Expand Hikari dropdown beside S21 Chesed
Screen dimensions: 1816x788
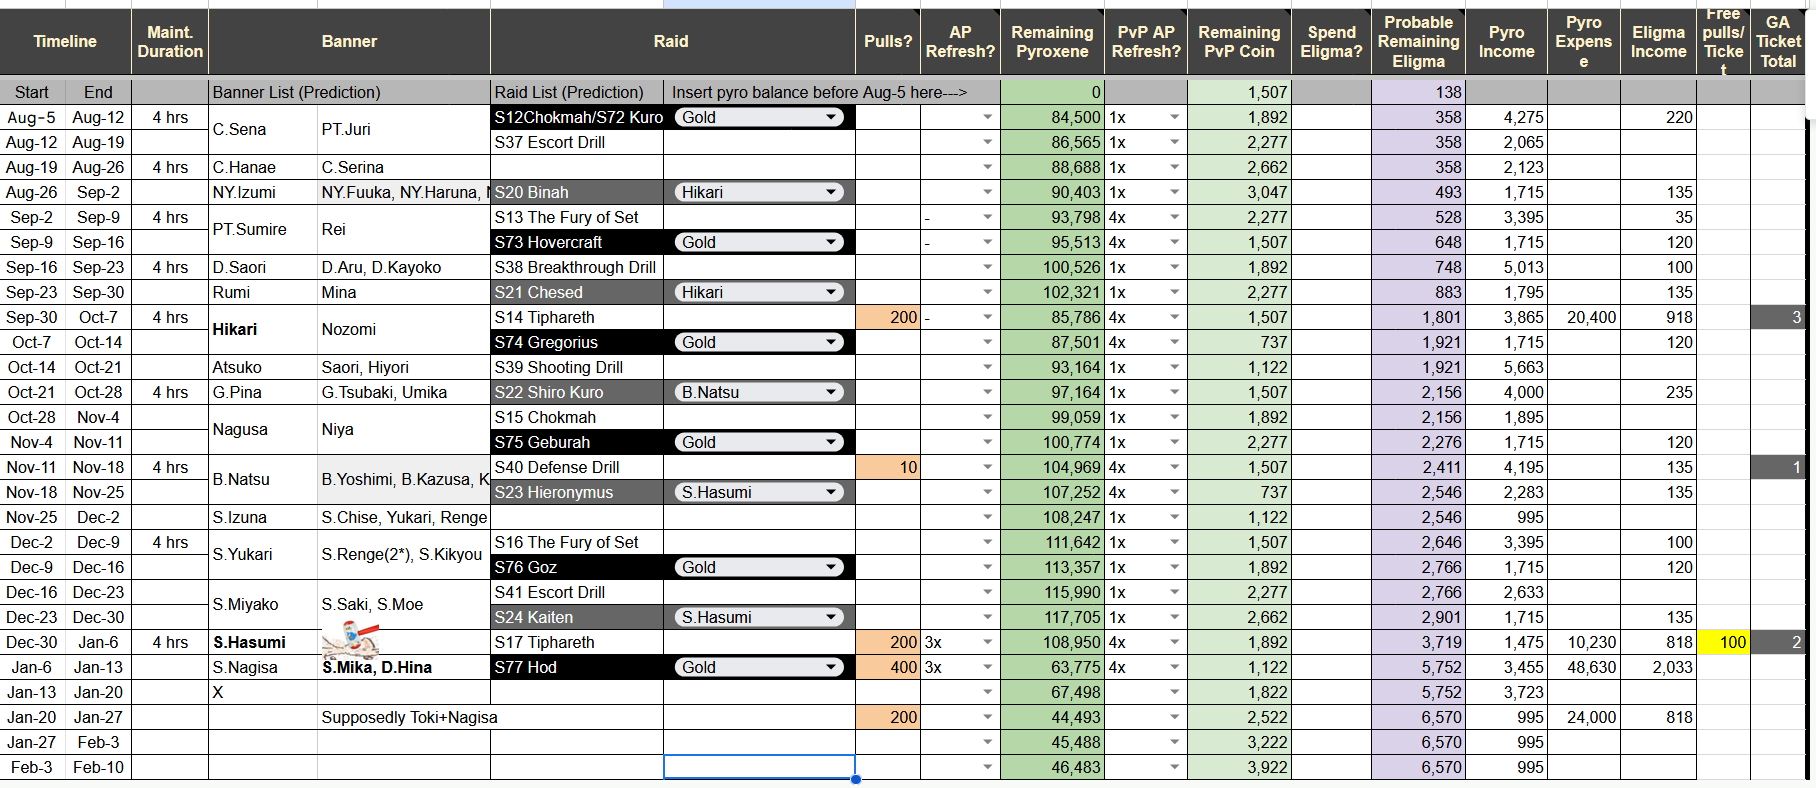pyautogui.click(x=760, y=292)
